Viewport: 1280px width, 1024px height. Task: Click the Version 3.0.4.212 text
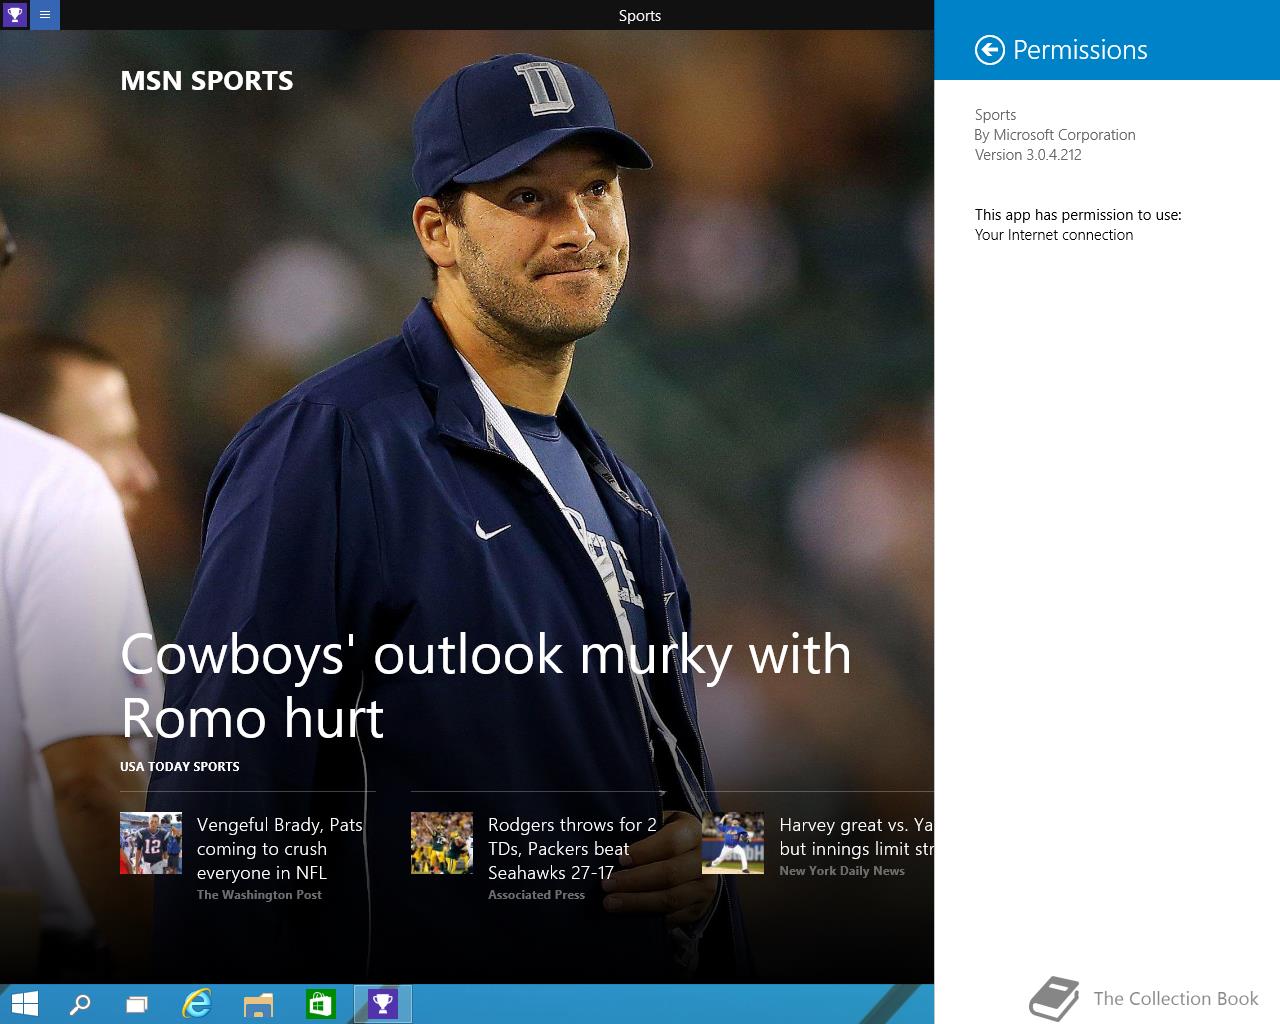[1028, 155]
